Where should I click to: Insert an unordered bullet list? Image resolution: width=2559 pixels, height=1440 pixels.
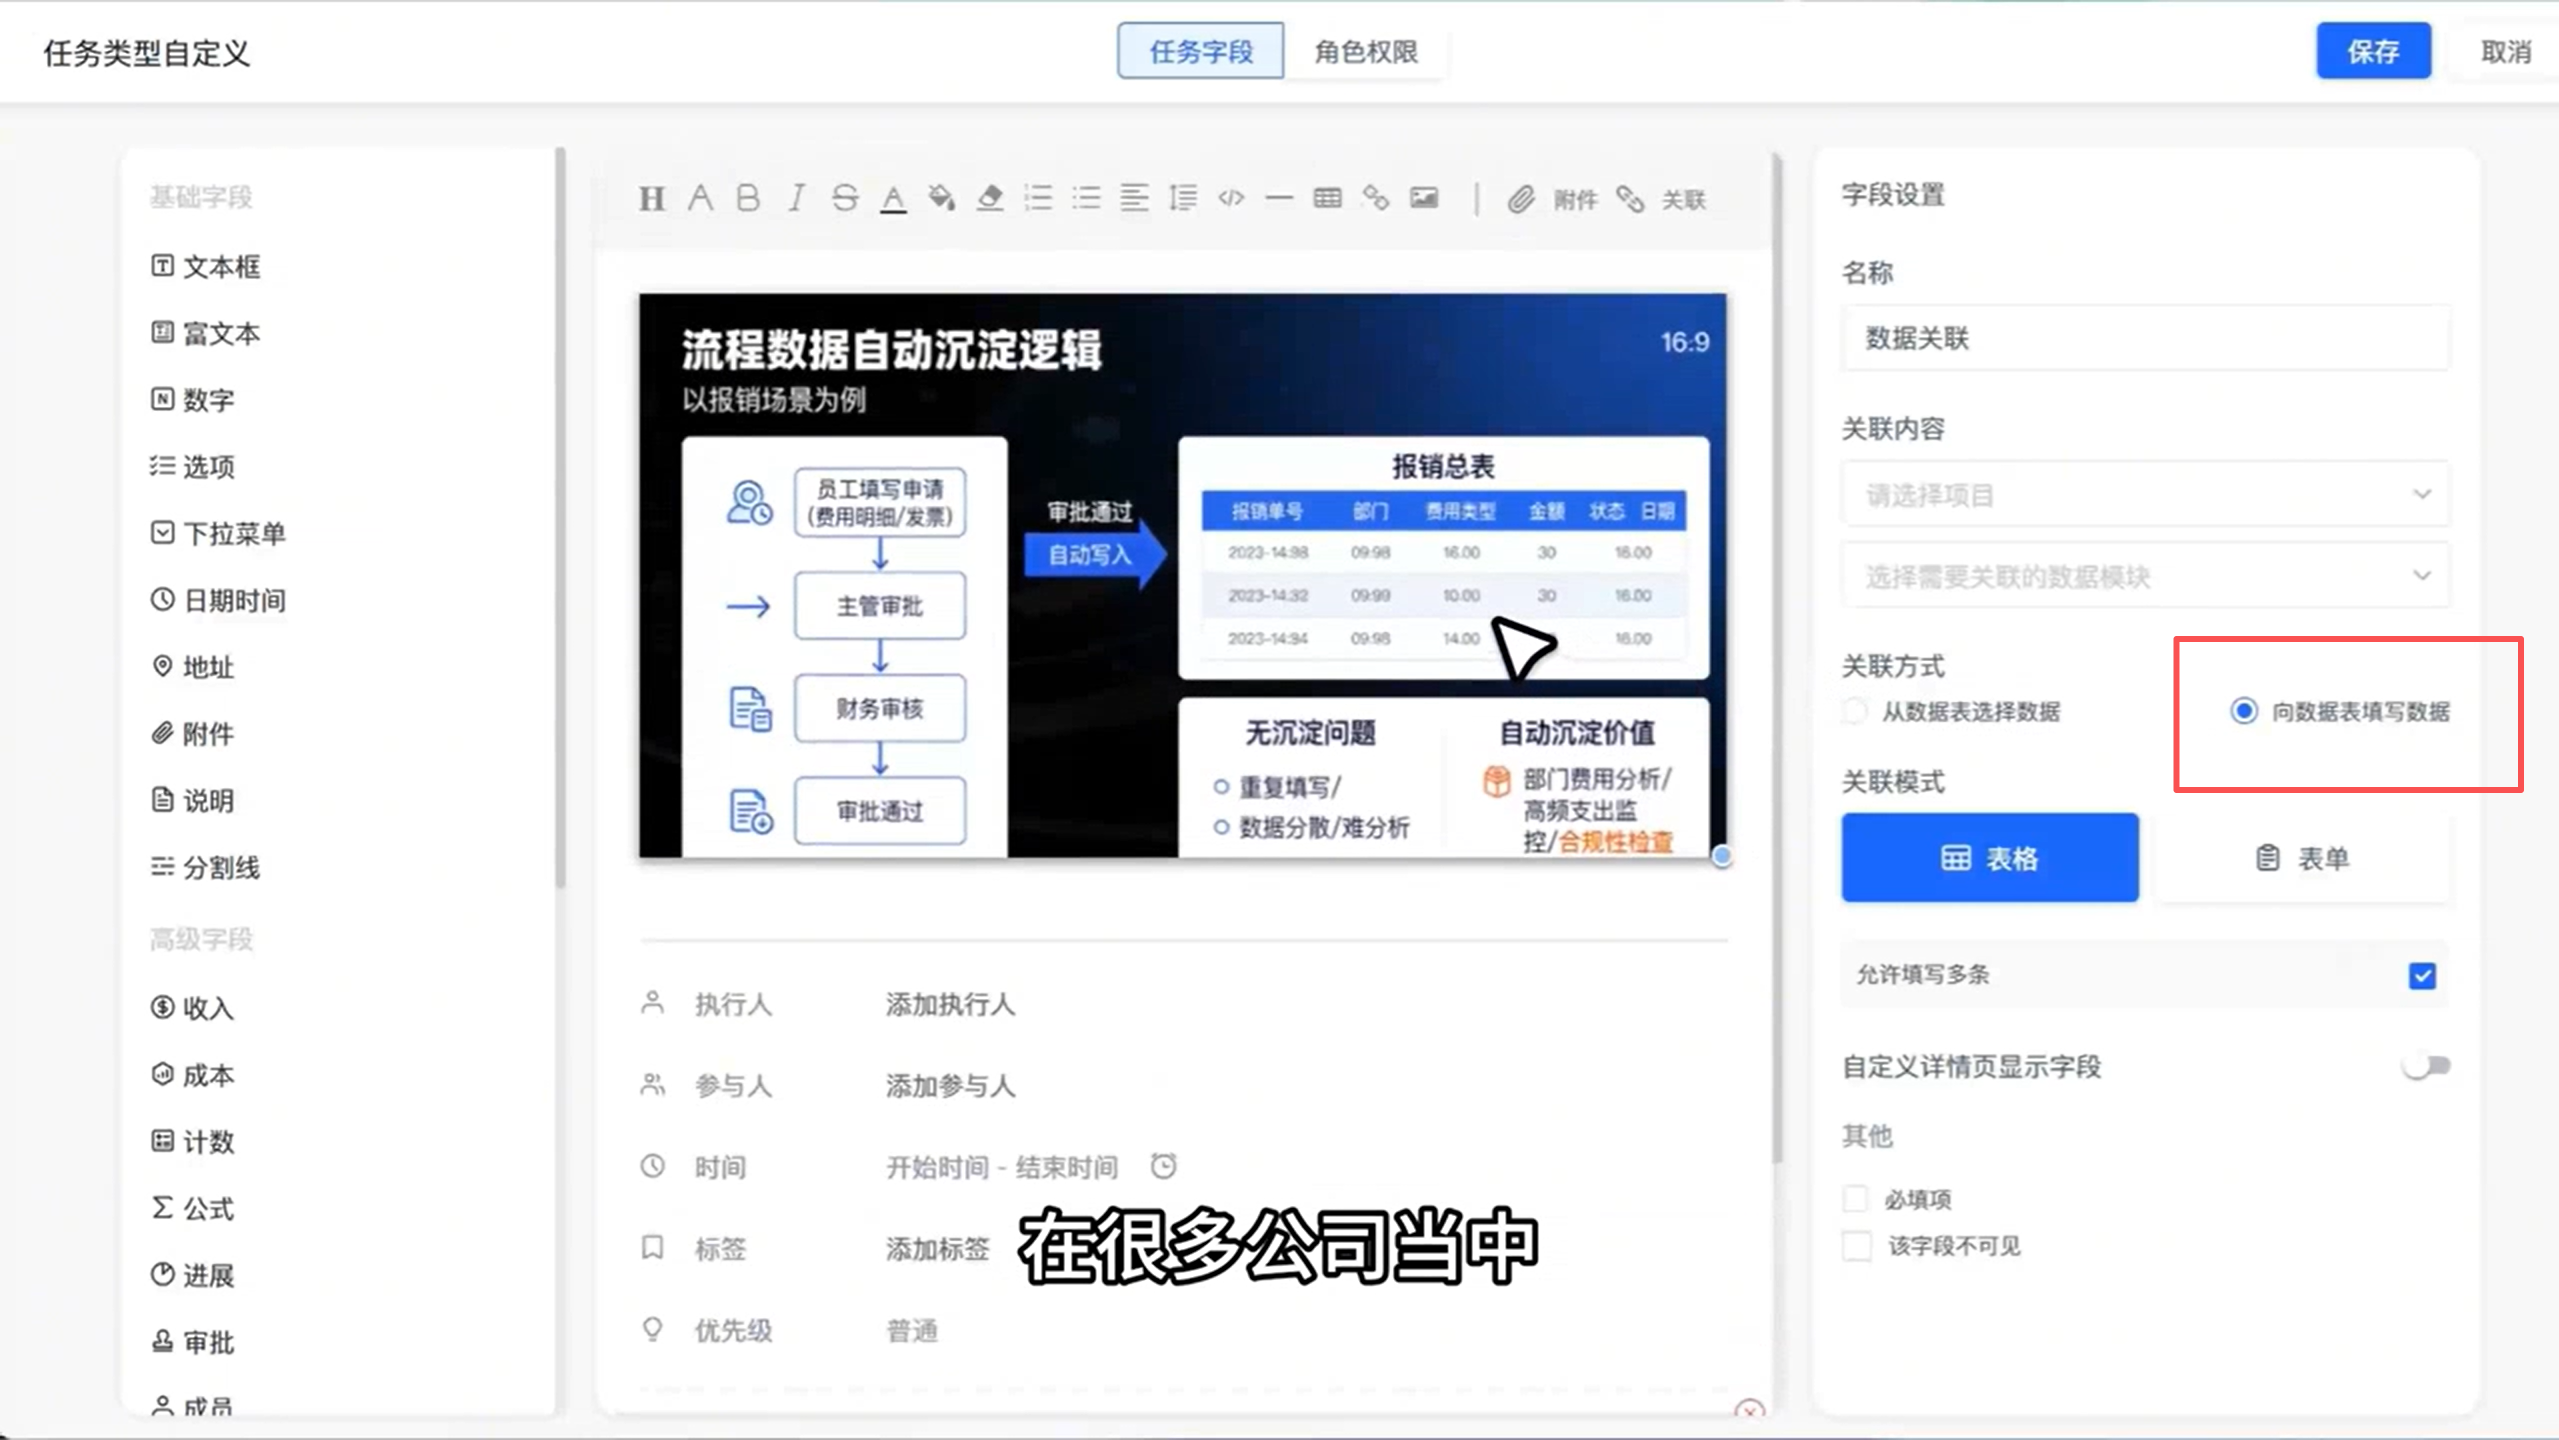(1086, 198)
